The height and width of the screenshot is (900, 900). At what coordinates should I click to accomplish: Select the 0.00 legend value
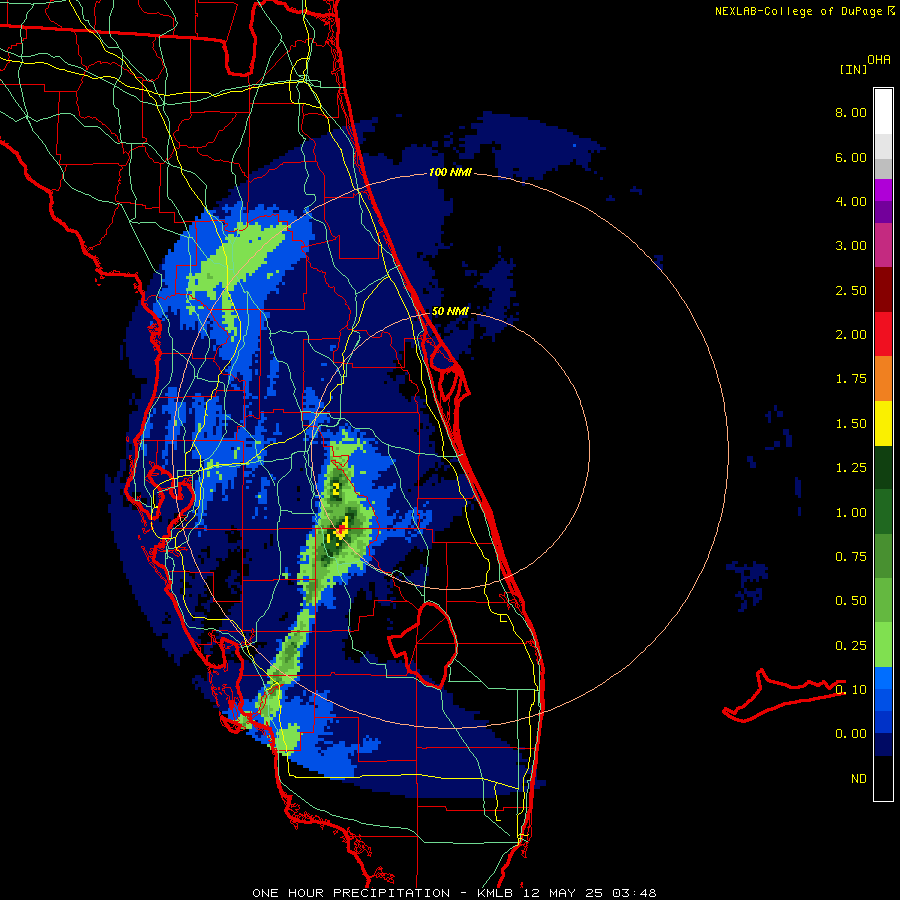coord(851,734)
